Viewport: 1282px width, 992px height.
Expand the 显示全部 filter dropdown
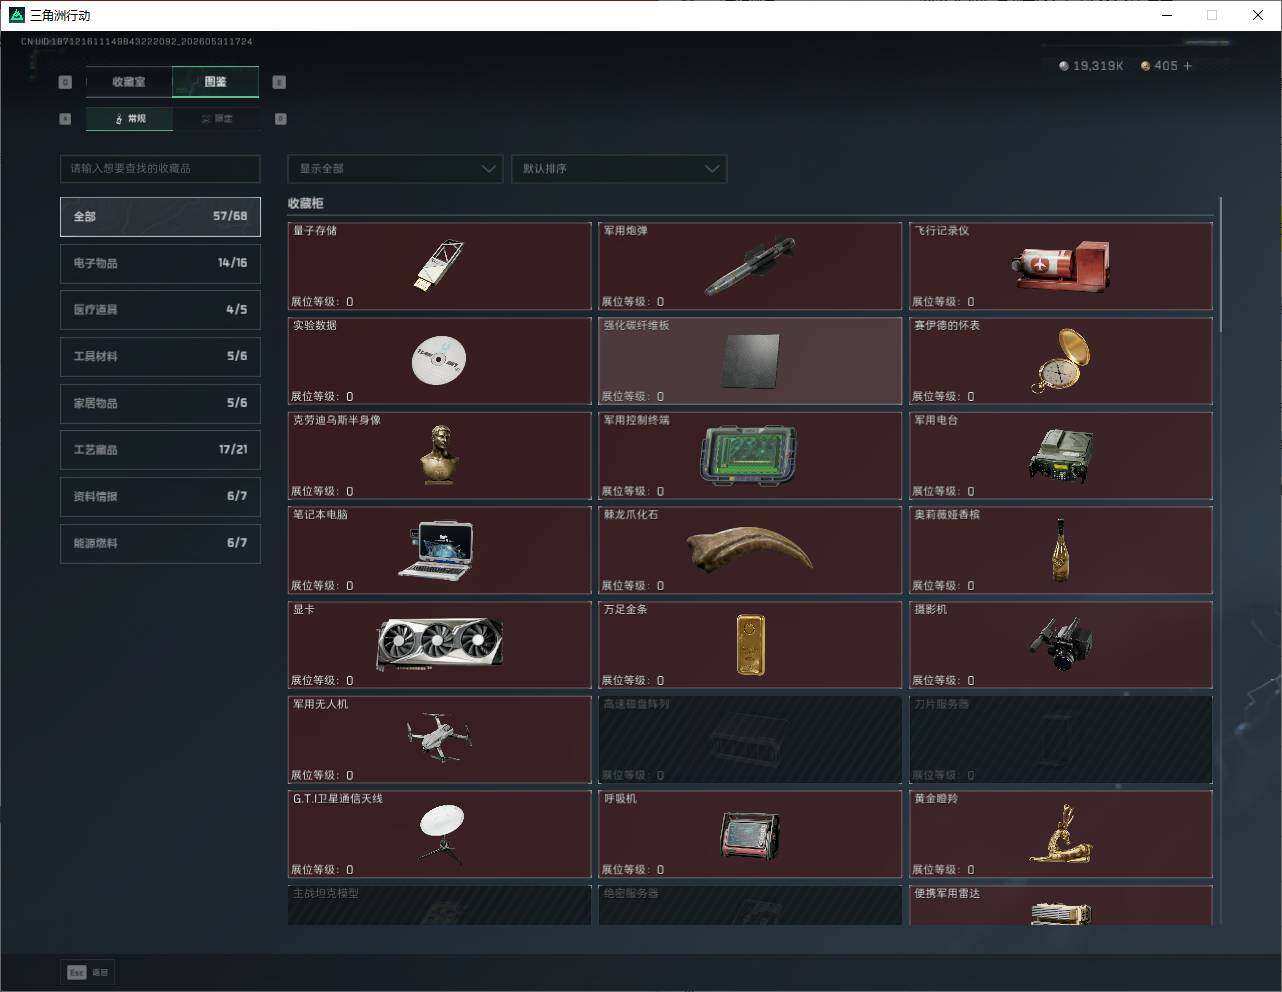coord(395,169)
